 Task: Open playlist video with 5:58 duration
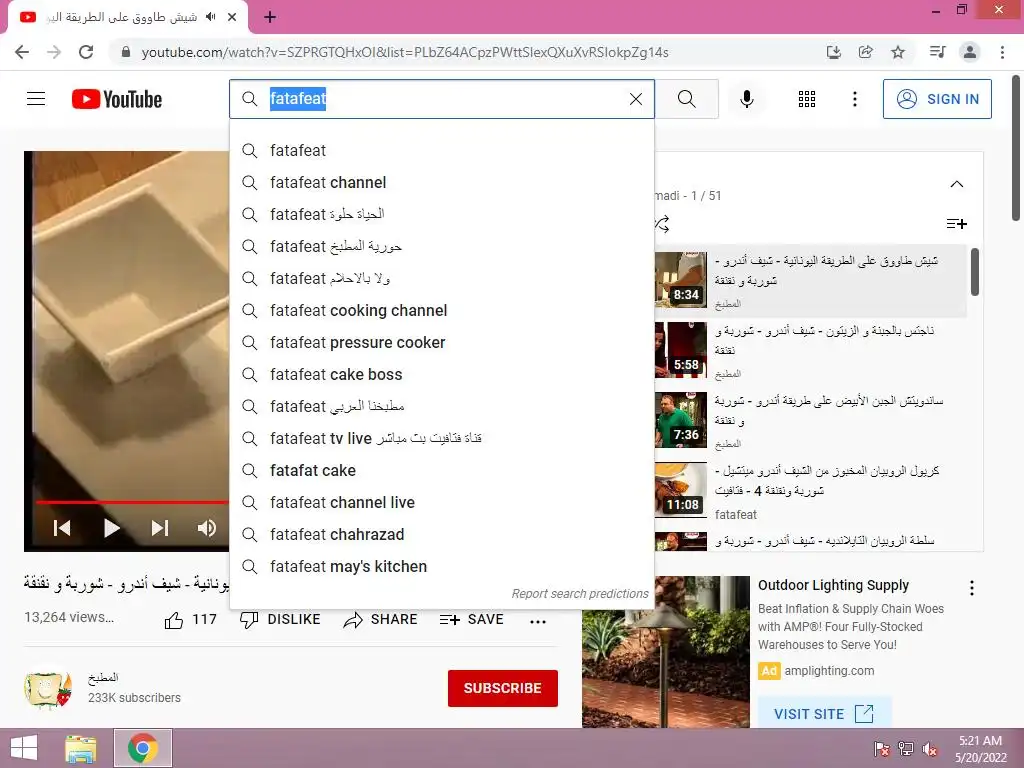810,351
